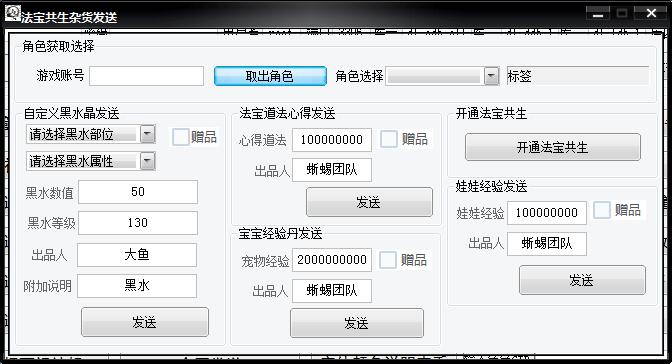Click the 法宝道法心得发送 group title
672x364 pixels.
point(287,113)
